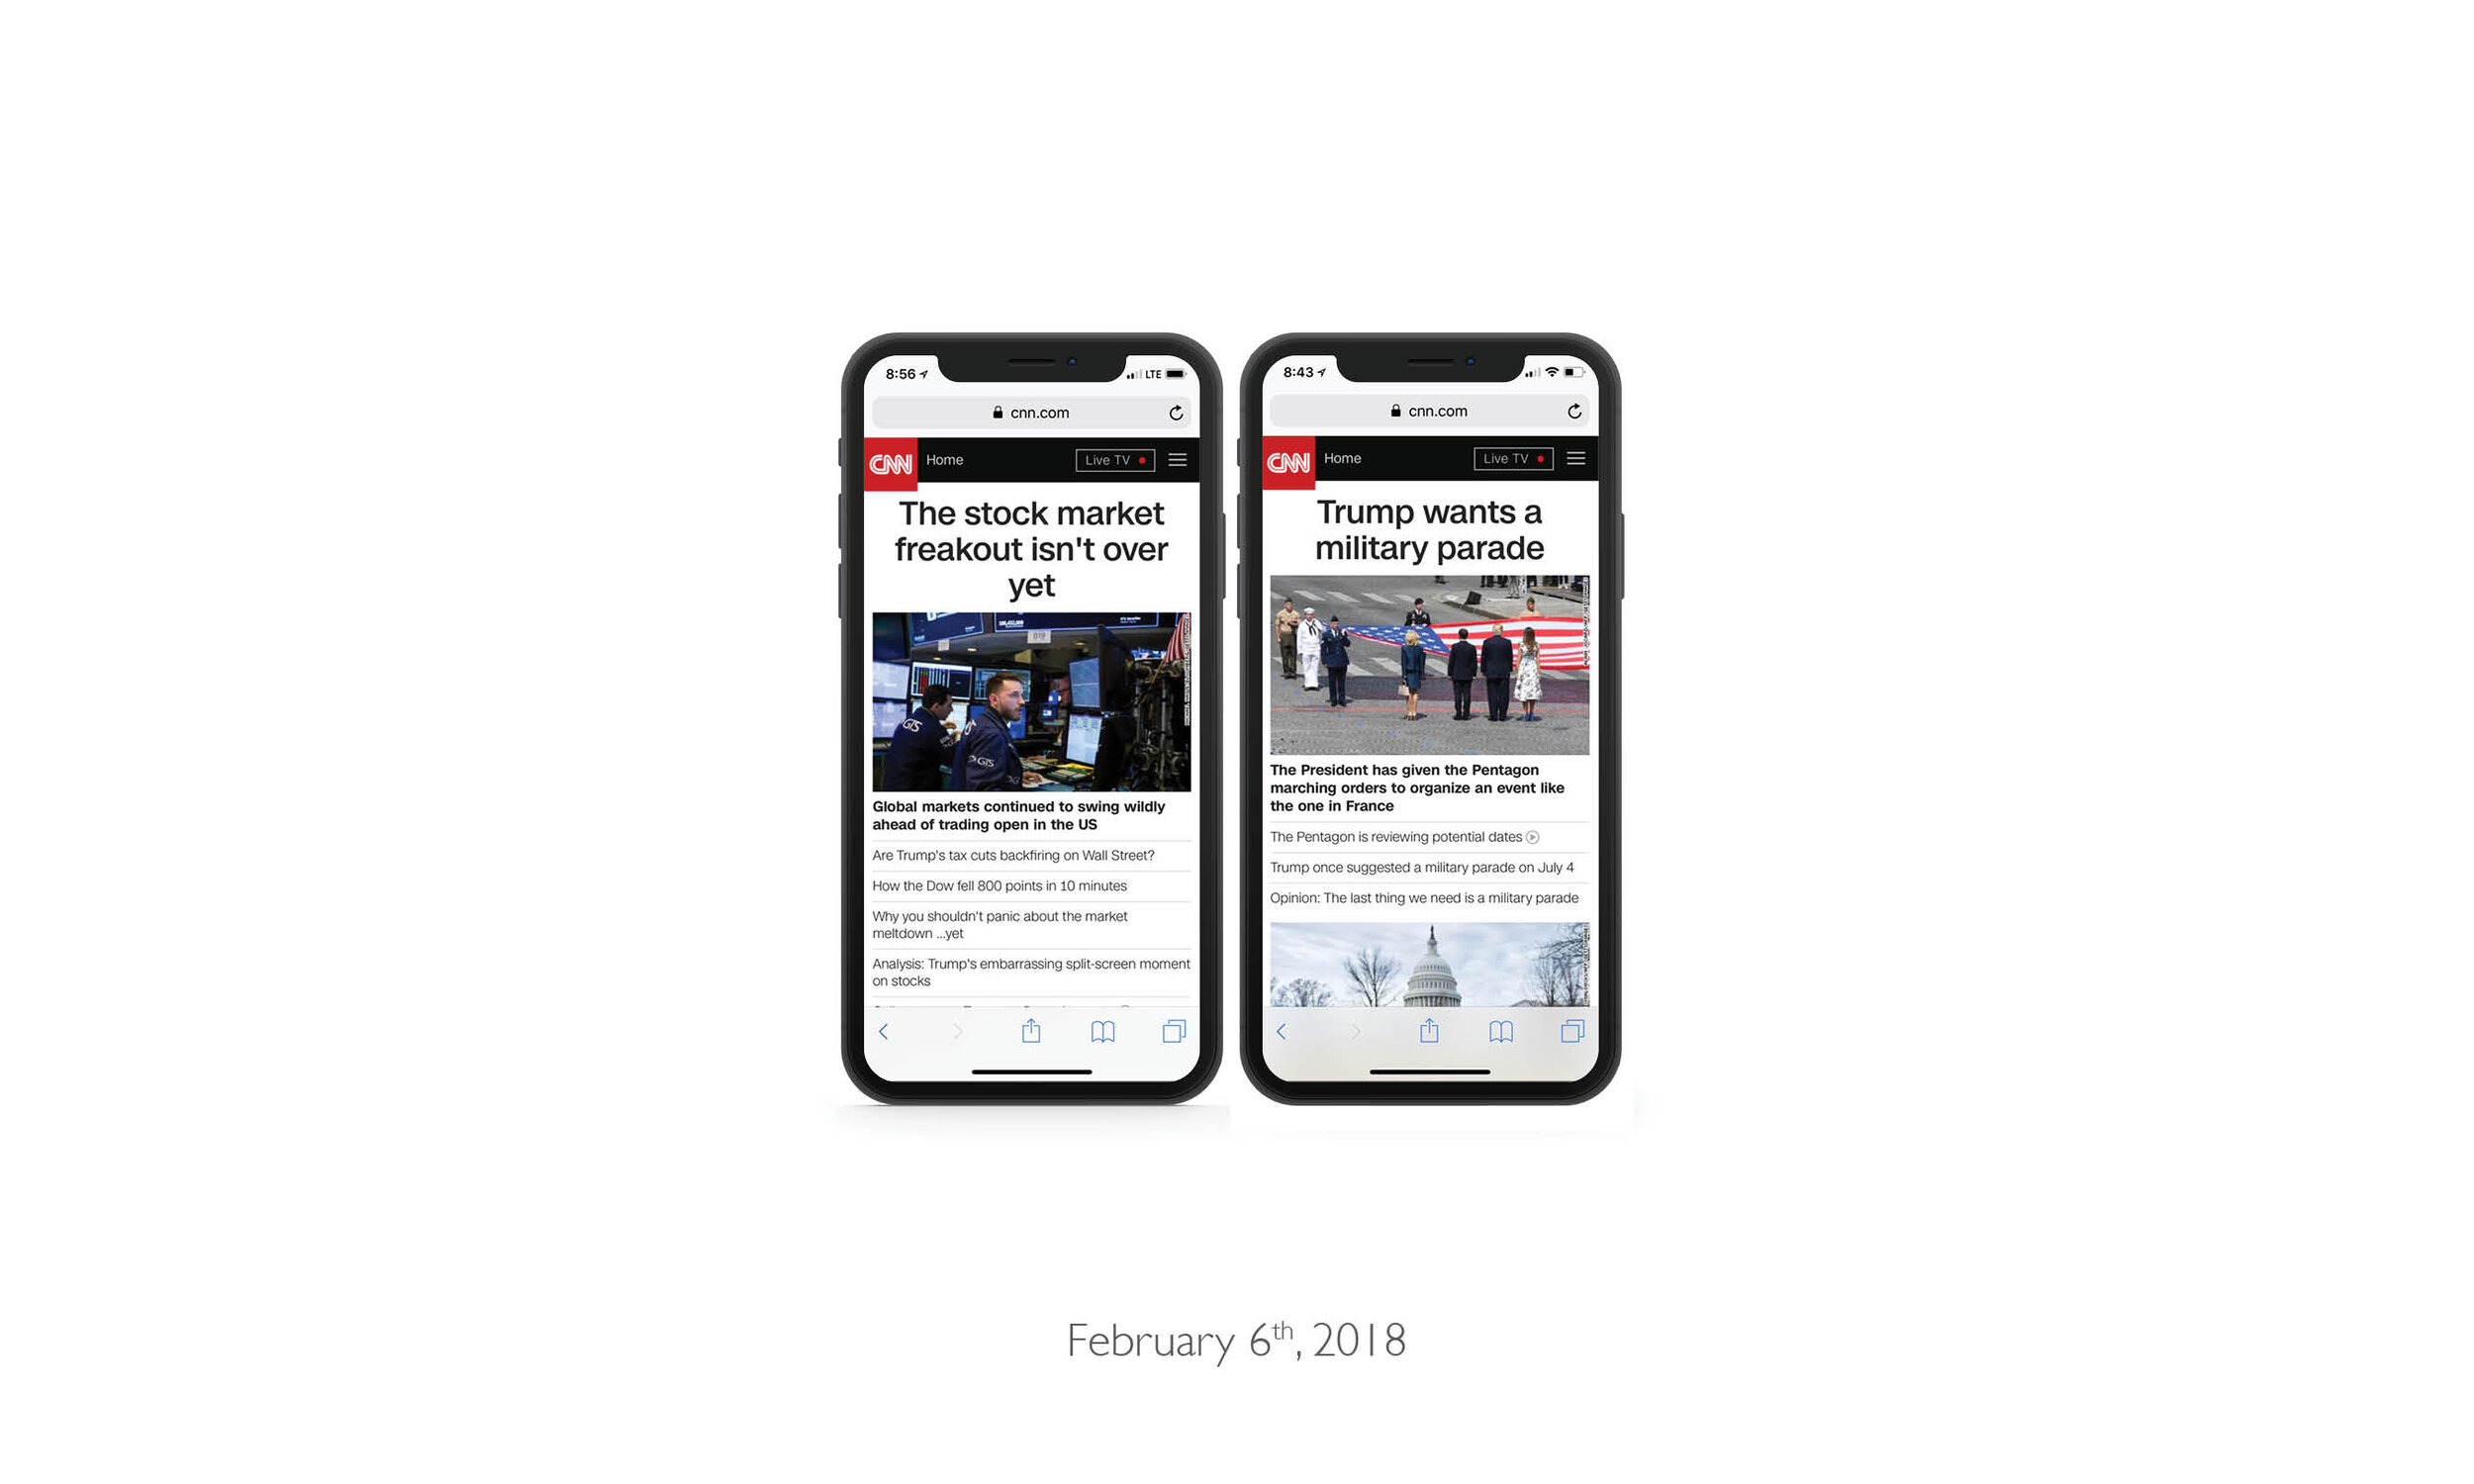Tap the CNN logo on left phone
This screenshot has height=1484, width=2474.
click(891, 459)
